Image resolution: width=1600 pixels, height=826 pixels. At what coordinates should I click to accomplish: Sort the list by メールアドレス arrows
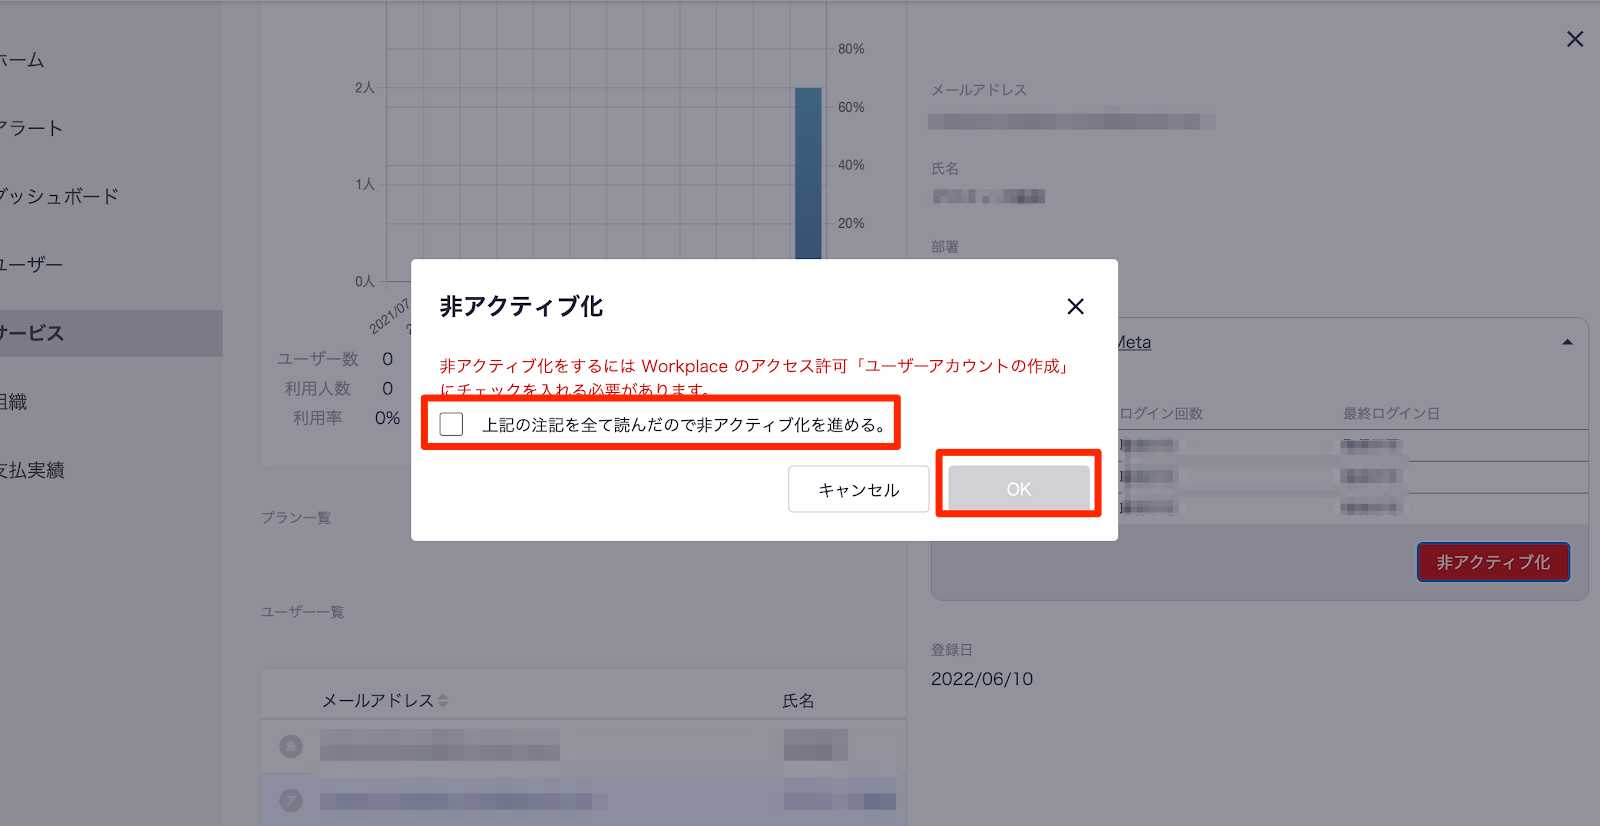point(443,701)
